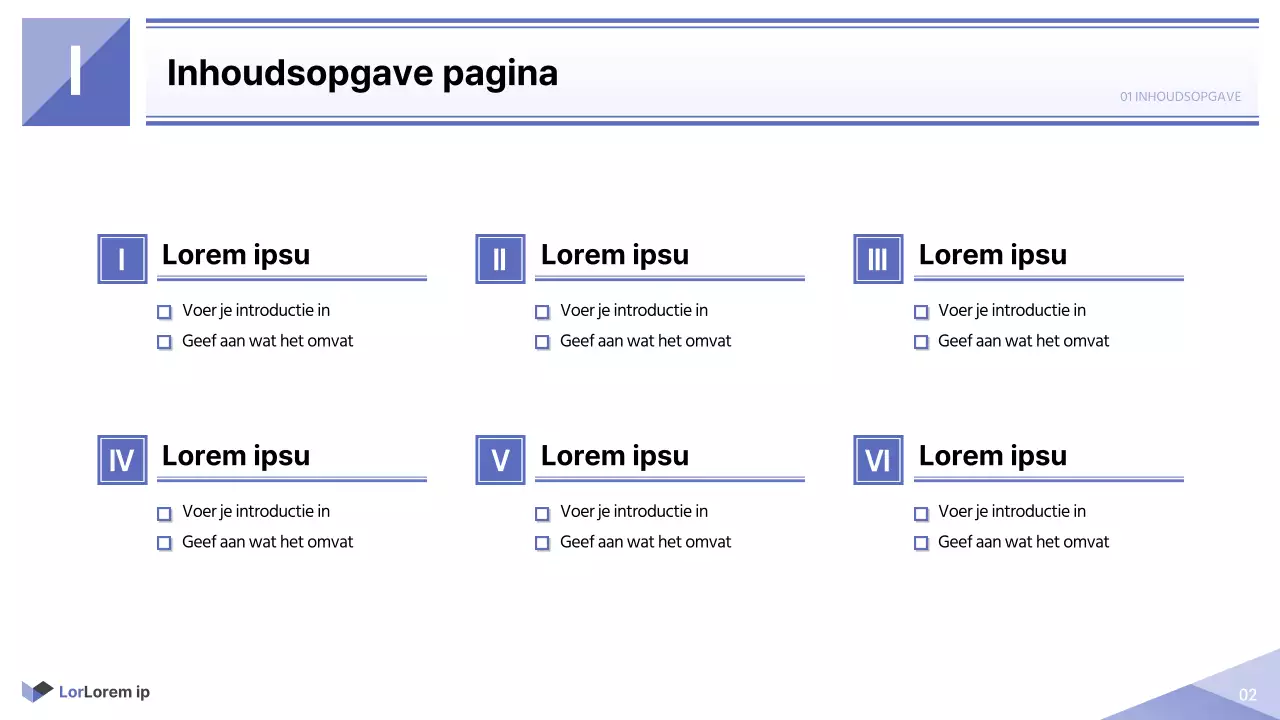Click the large chapter I badge in header
This screenshot has width=1280, height=720.
pyautogui.click(x=76, y=72)
